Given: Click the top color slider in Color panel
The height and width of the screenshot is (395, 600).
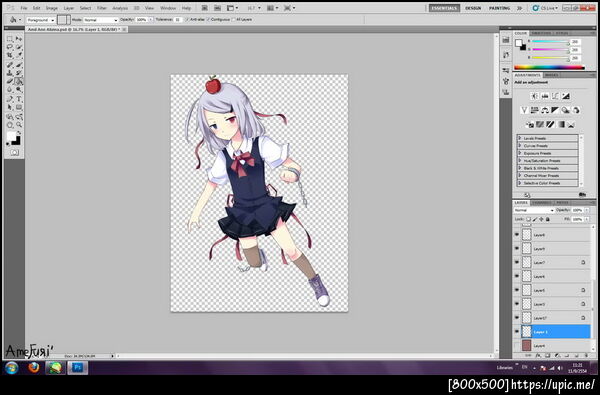Looking at the screenshot, I should [x=551, y=41].
